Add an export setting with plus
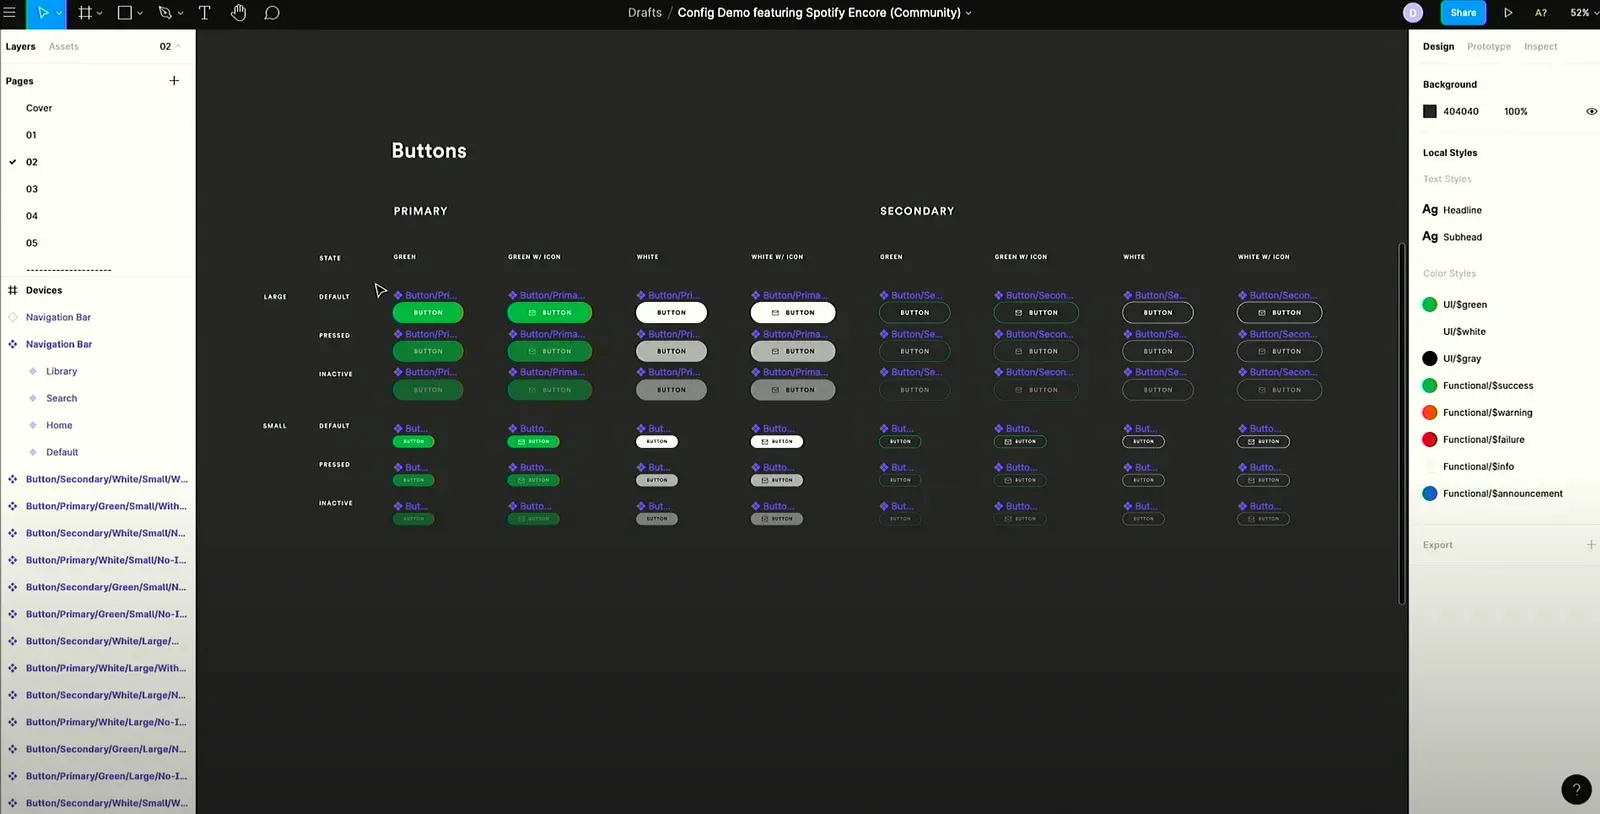Screen dimensions: 1600x814 [1591, 545]
